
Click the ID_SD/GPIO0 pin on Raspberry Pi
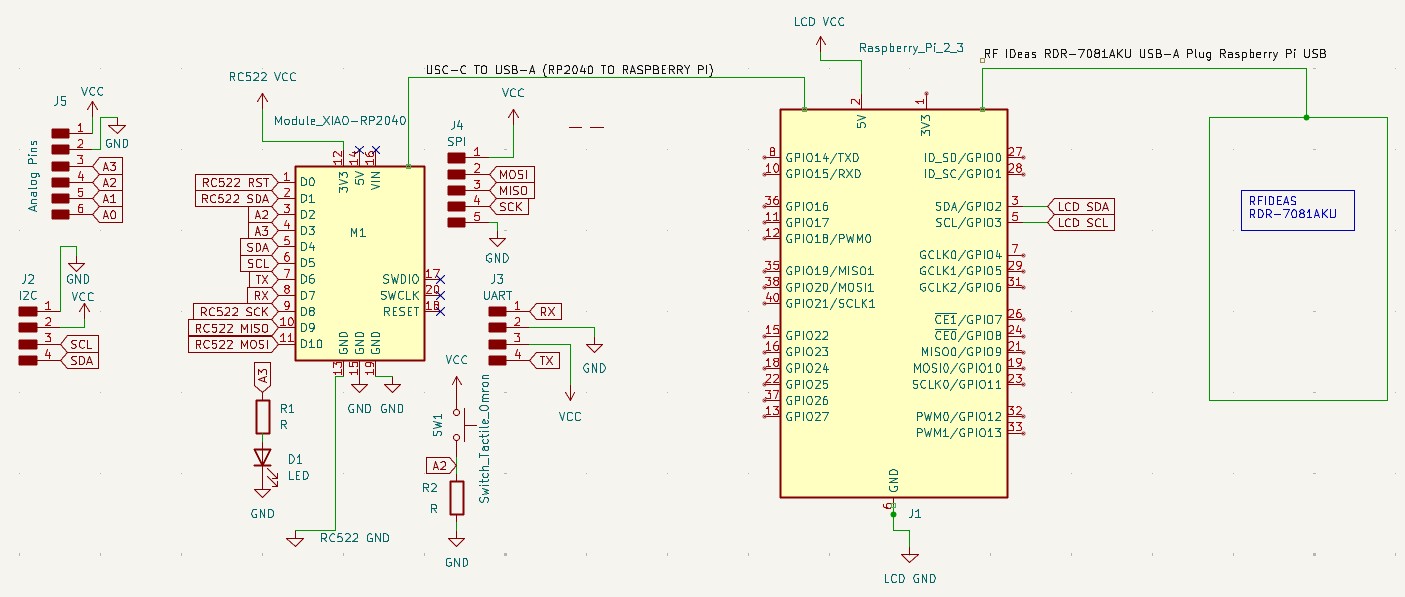[963, 158]
